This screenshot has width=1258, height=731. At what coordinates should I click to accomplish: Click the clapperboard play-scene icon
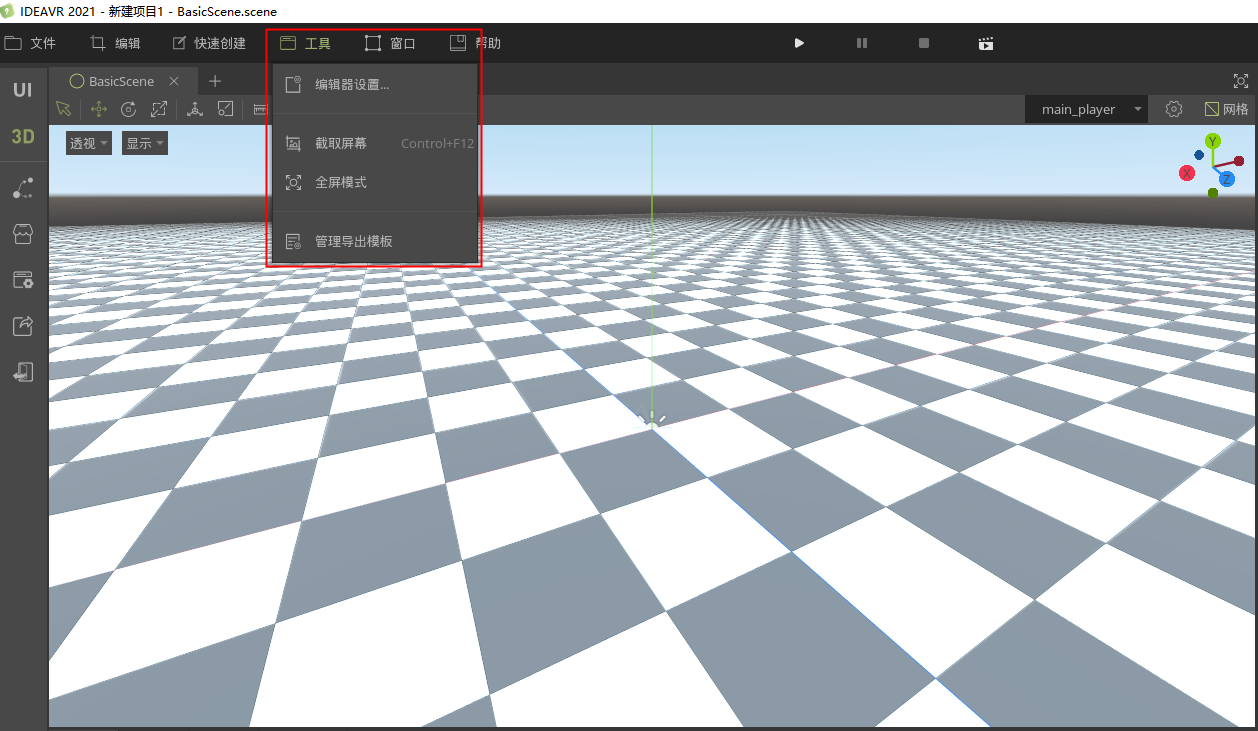pos(986,43)
